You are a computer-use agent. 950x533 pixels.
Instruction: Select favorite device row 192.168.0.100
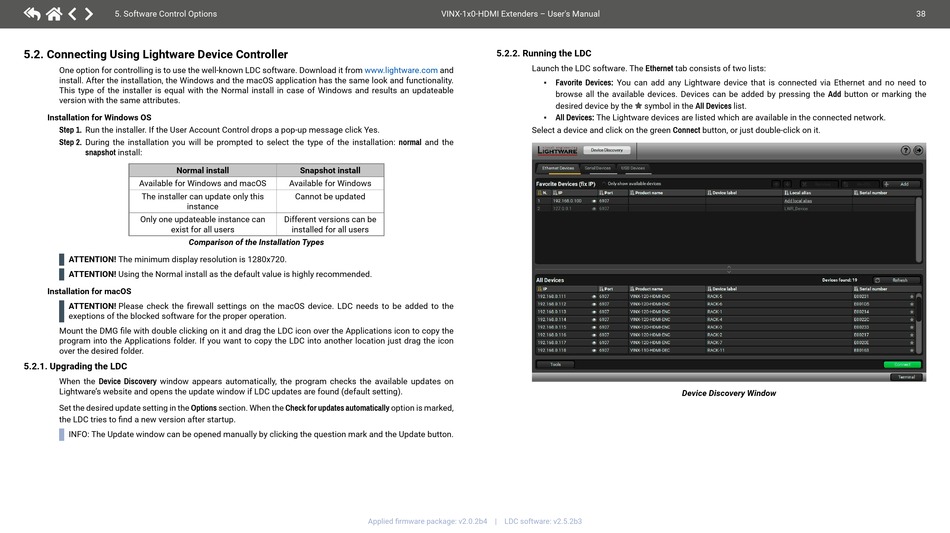(725, 201)
